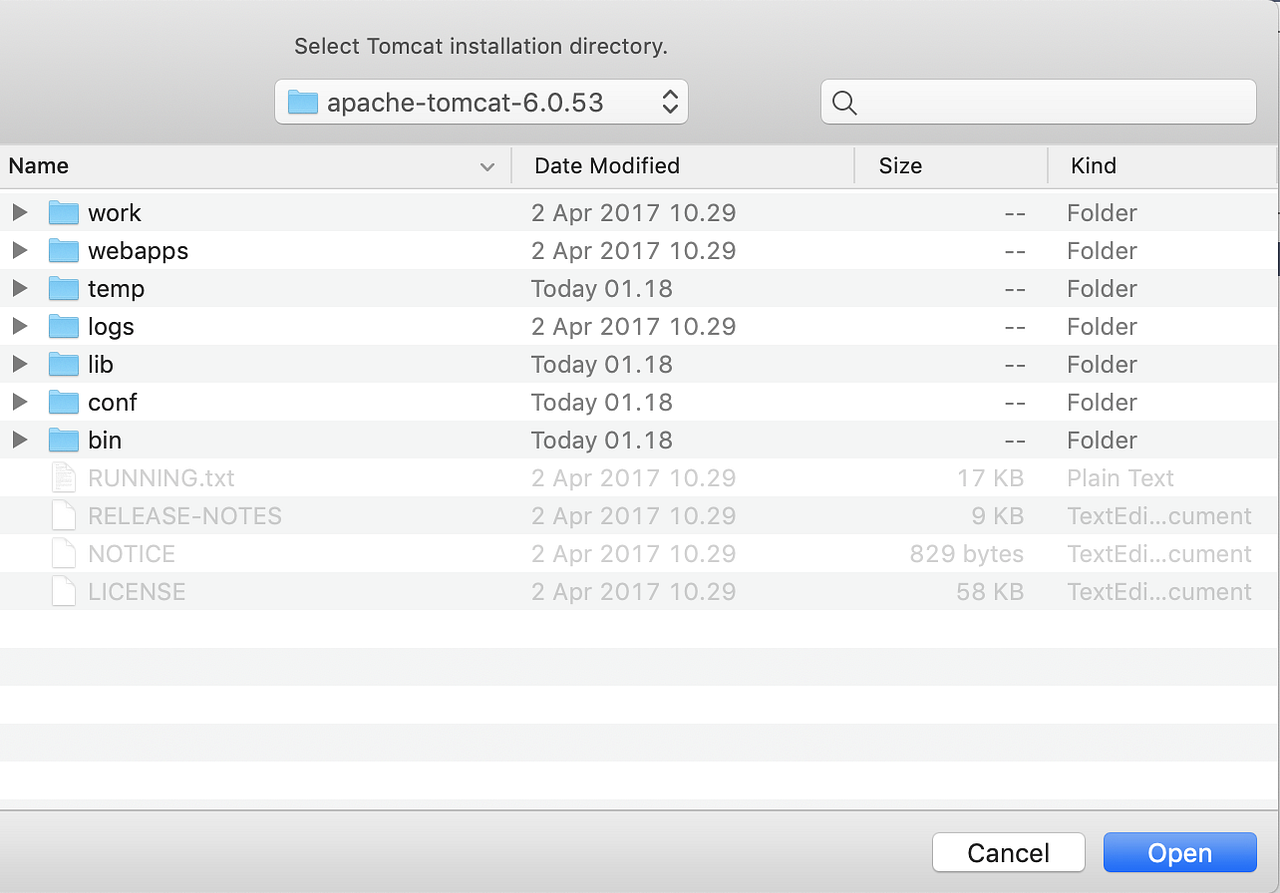Click the conf folder icon
This screenshot has width=1280, height=893.
coord(64,403)
